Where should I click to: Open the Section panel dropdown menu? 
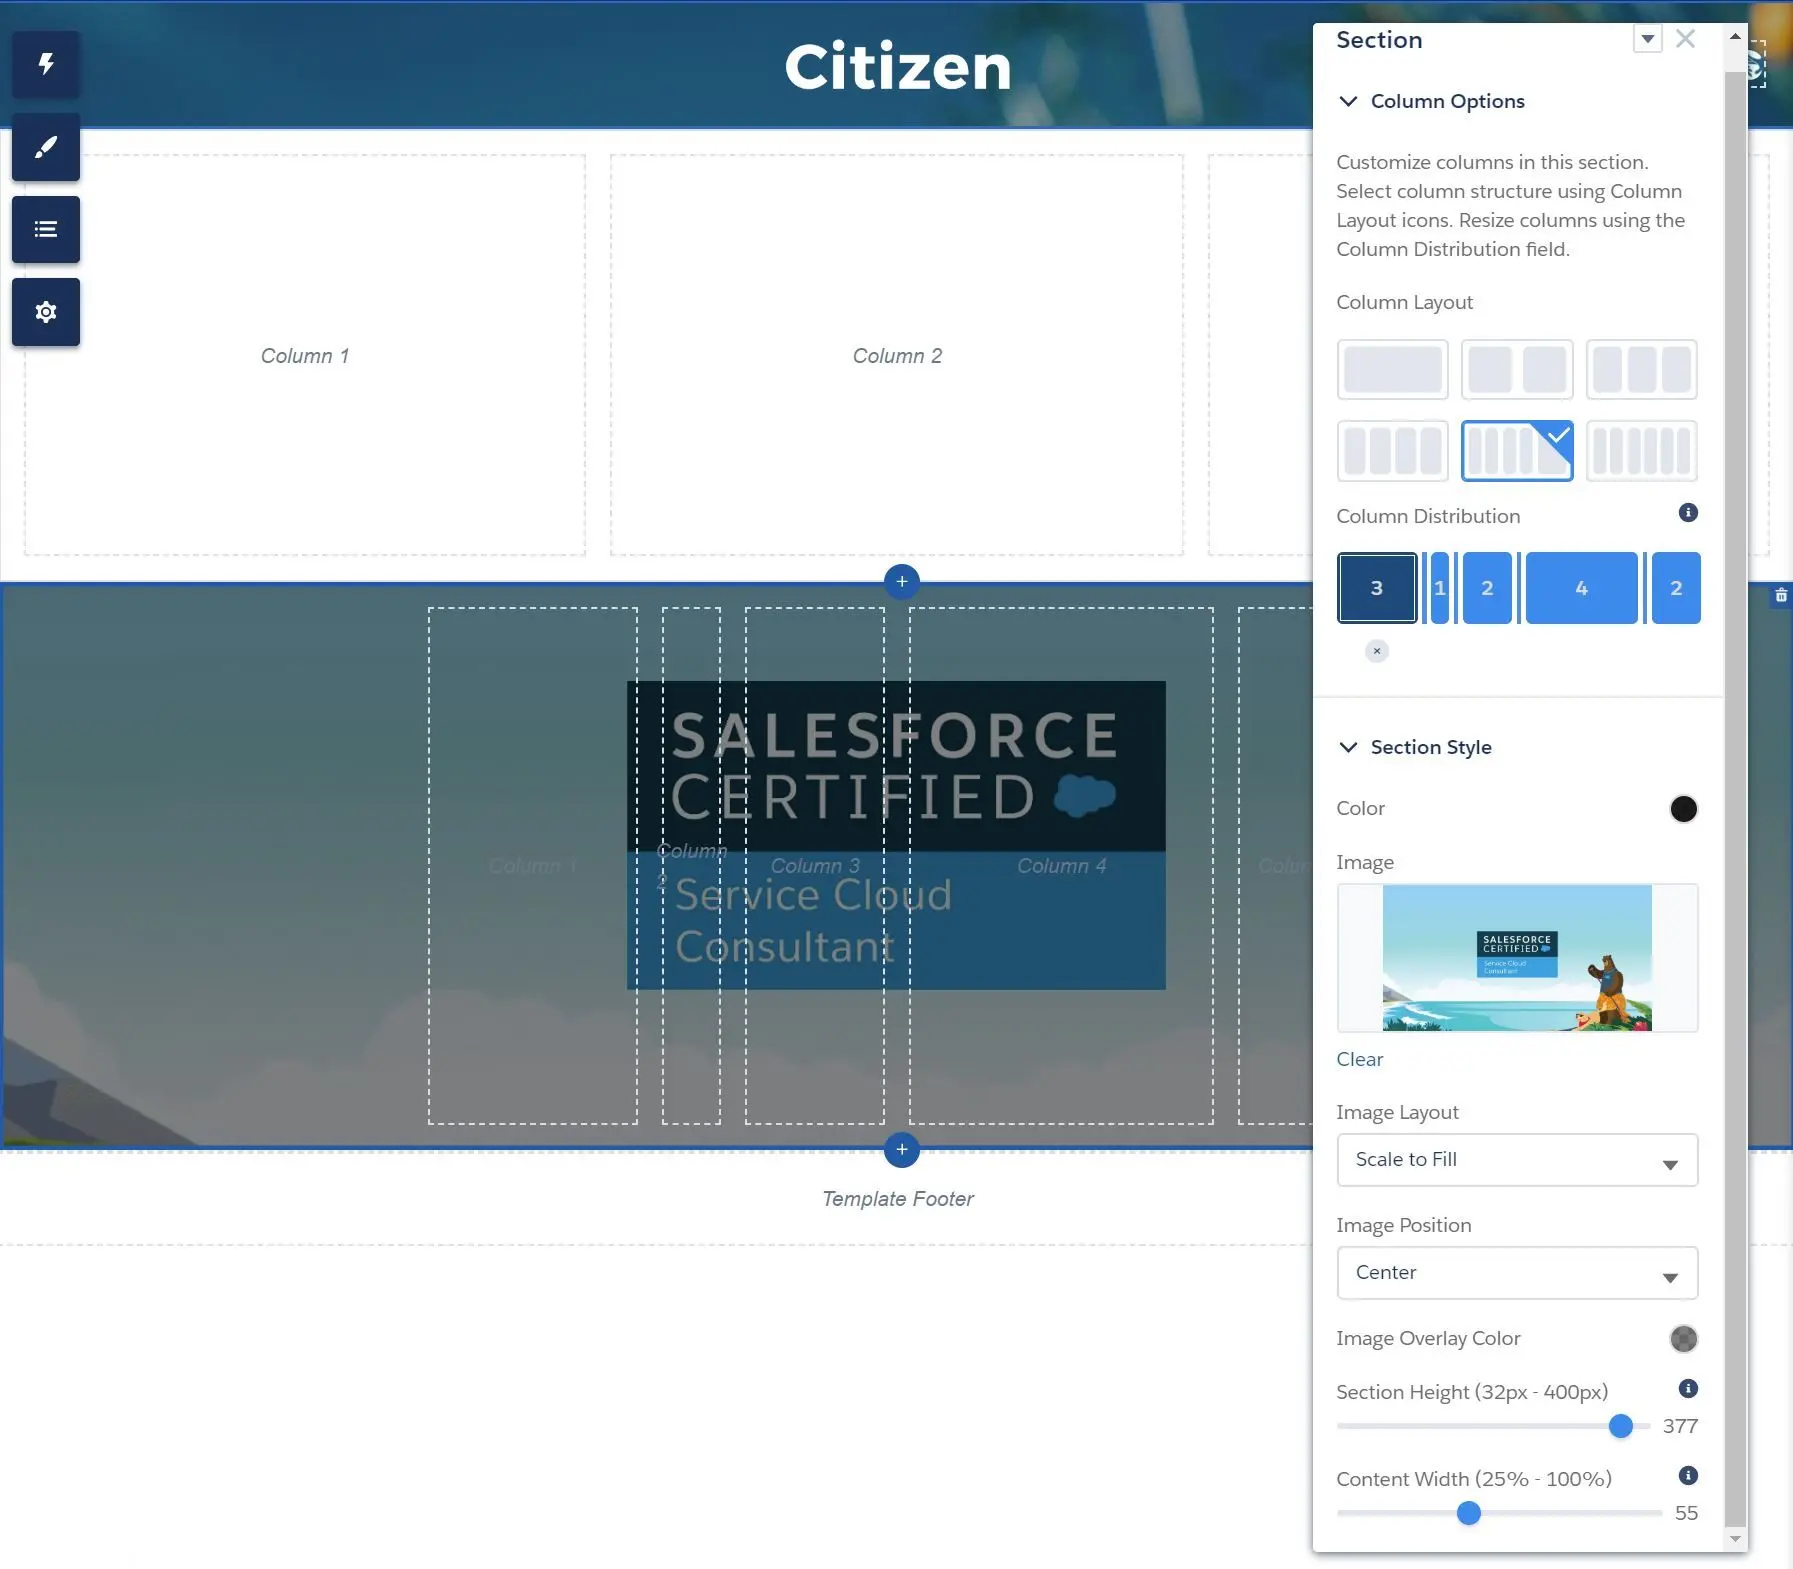1647,39
